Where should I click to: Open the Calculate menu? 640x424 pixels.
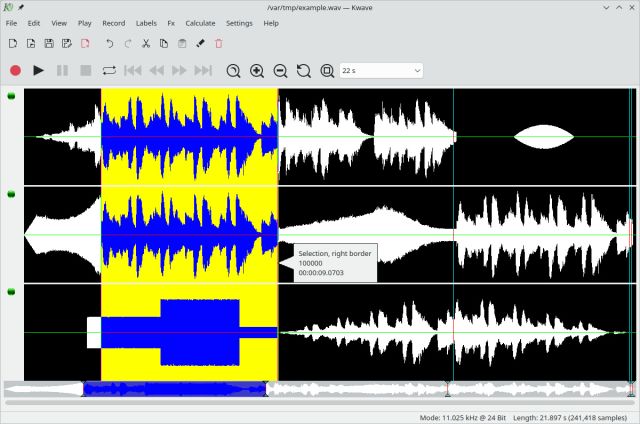point(200,23)
